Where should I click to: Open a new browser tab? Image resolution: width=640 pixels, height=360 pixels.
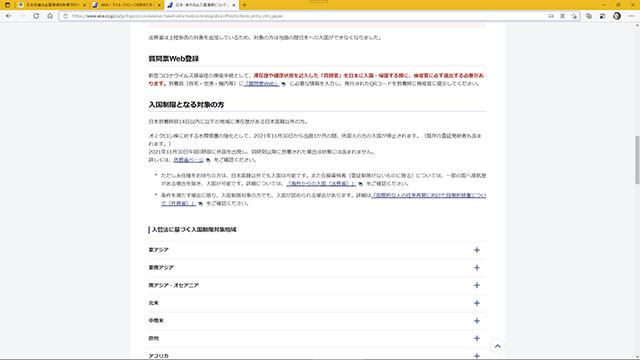244,5
